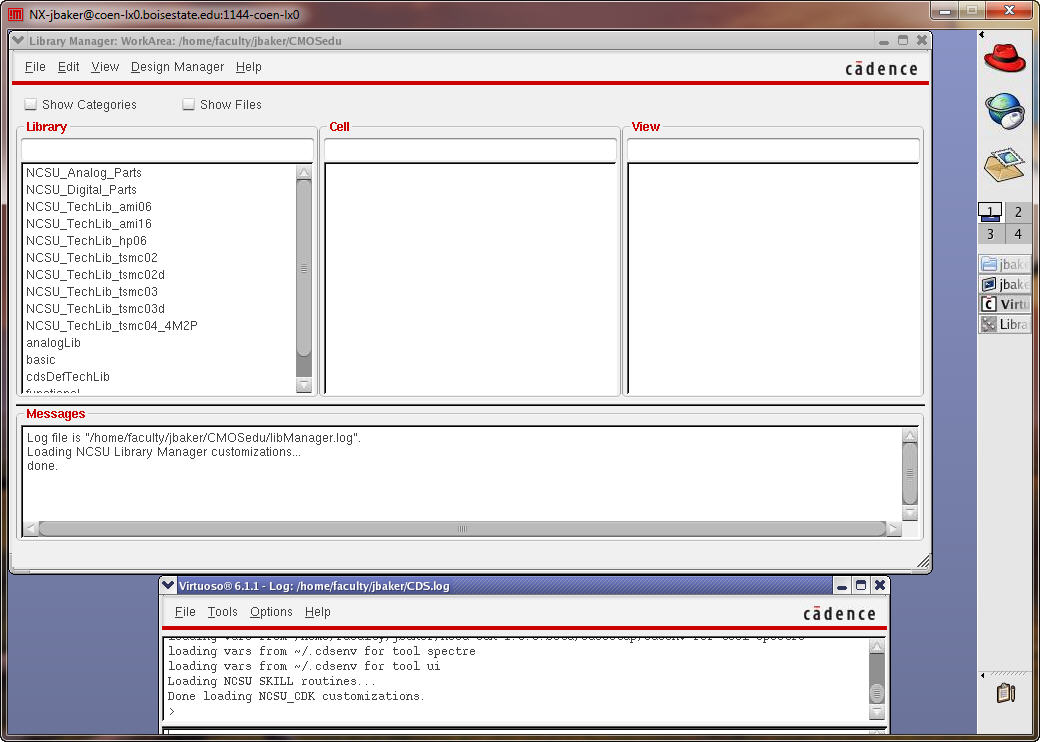Switch to workspace 2 in pager

tap(1018, 212)
